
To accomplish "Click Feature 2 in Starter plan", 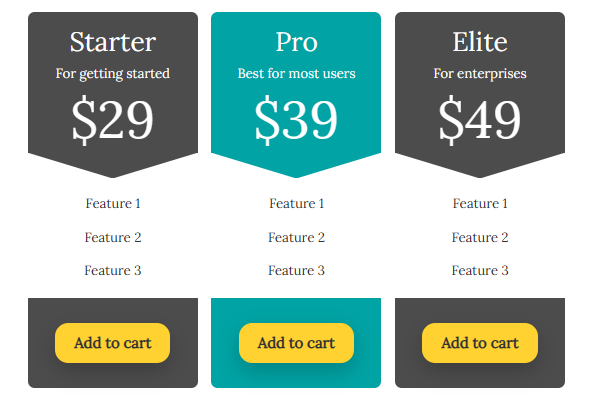I will (113, 237).
